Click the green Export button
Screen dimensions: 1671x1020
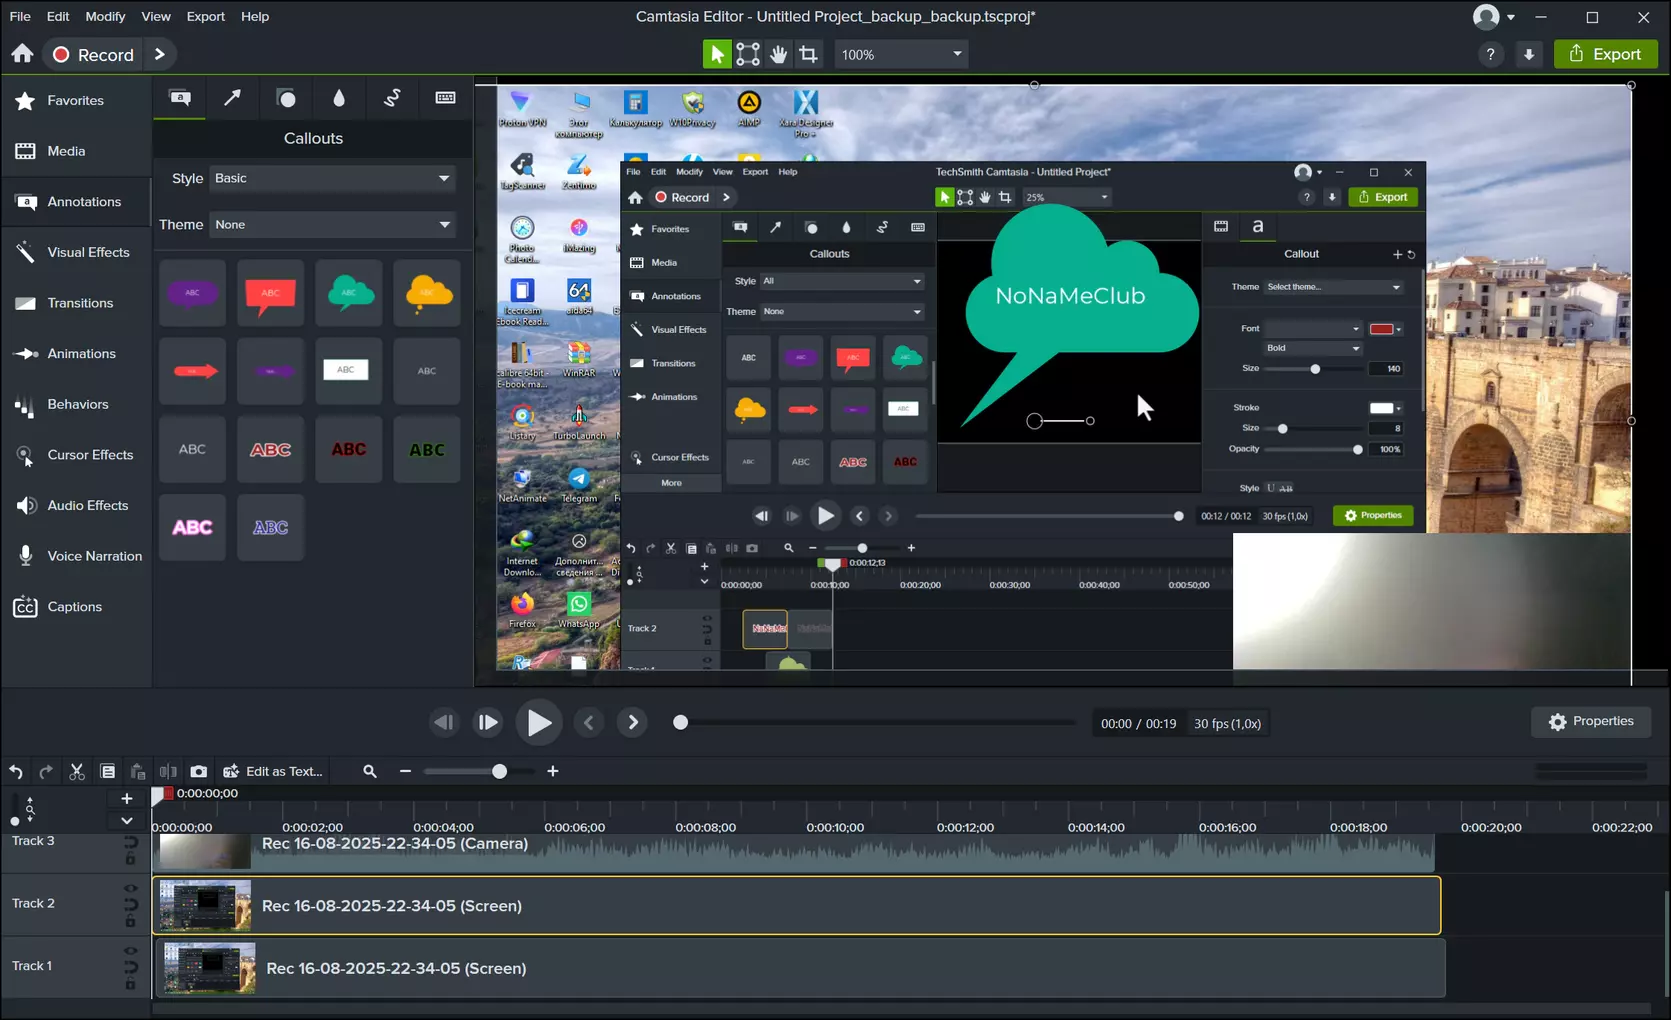tap(1605, 54)
